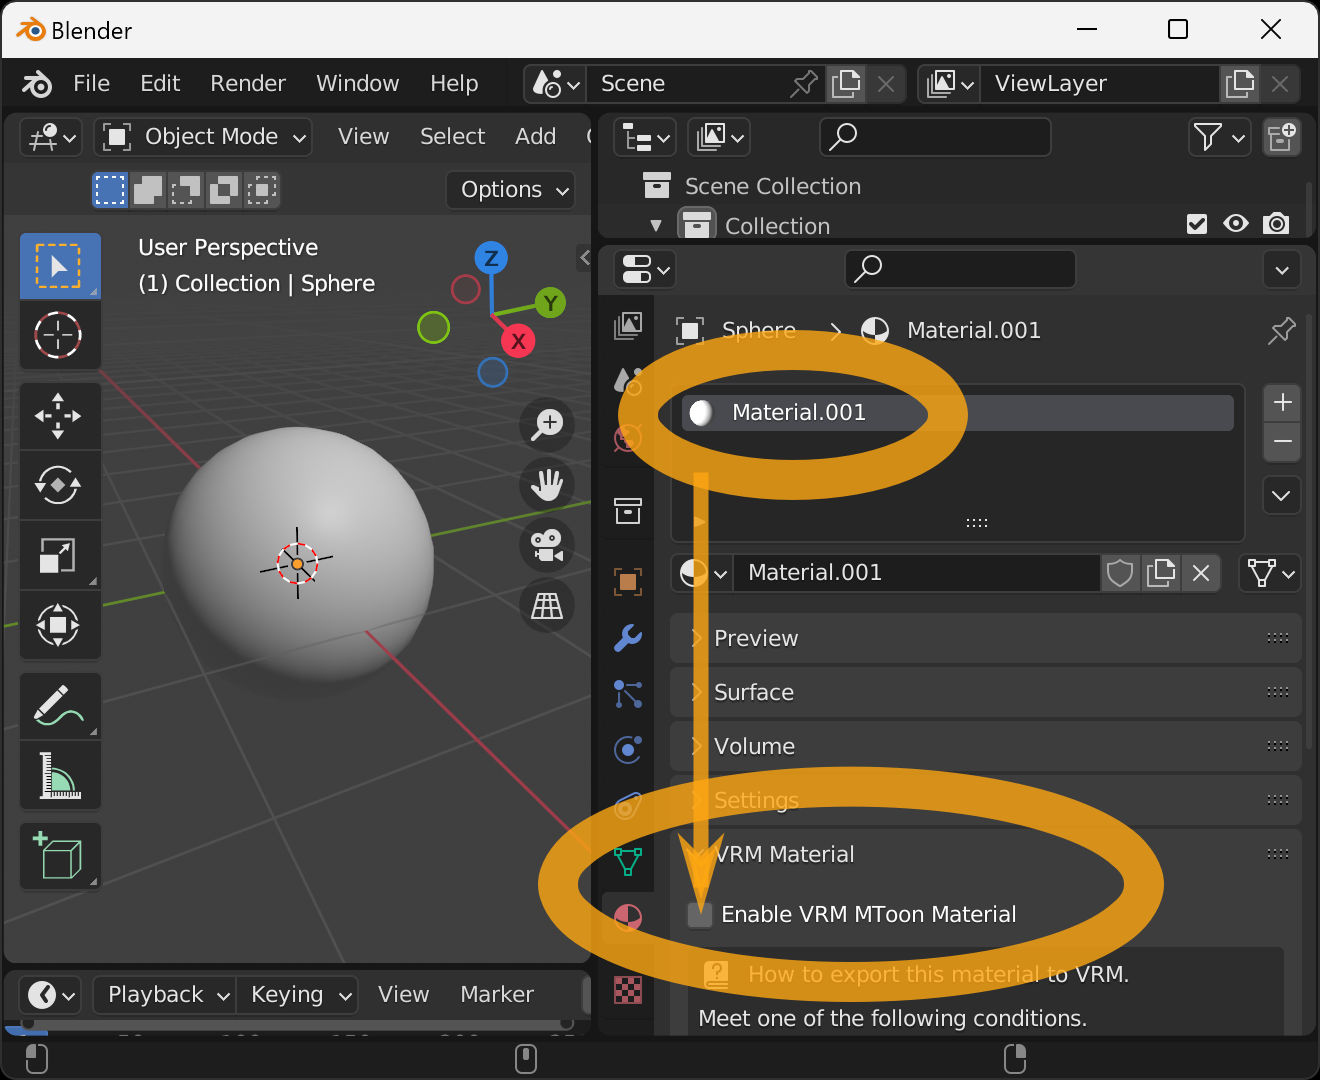Open Playback dropdown in timeline
The image size is (1320, 1080).
(x=165, y=995)
